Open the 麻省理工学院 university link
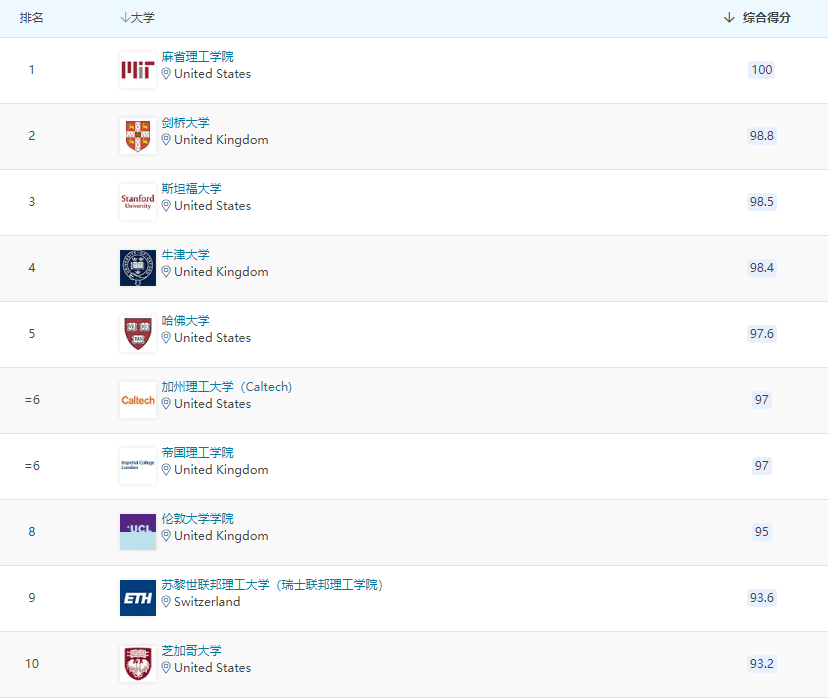This screenshot has height=698, width=828. [197, 57]
